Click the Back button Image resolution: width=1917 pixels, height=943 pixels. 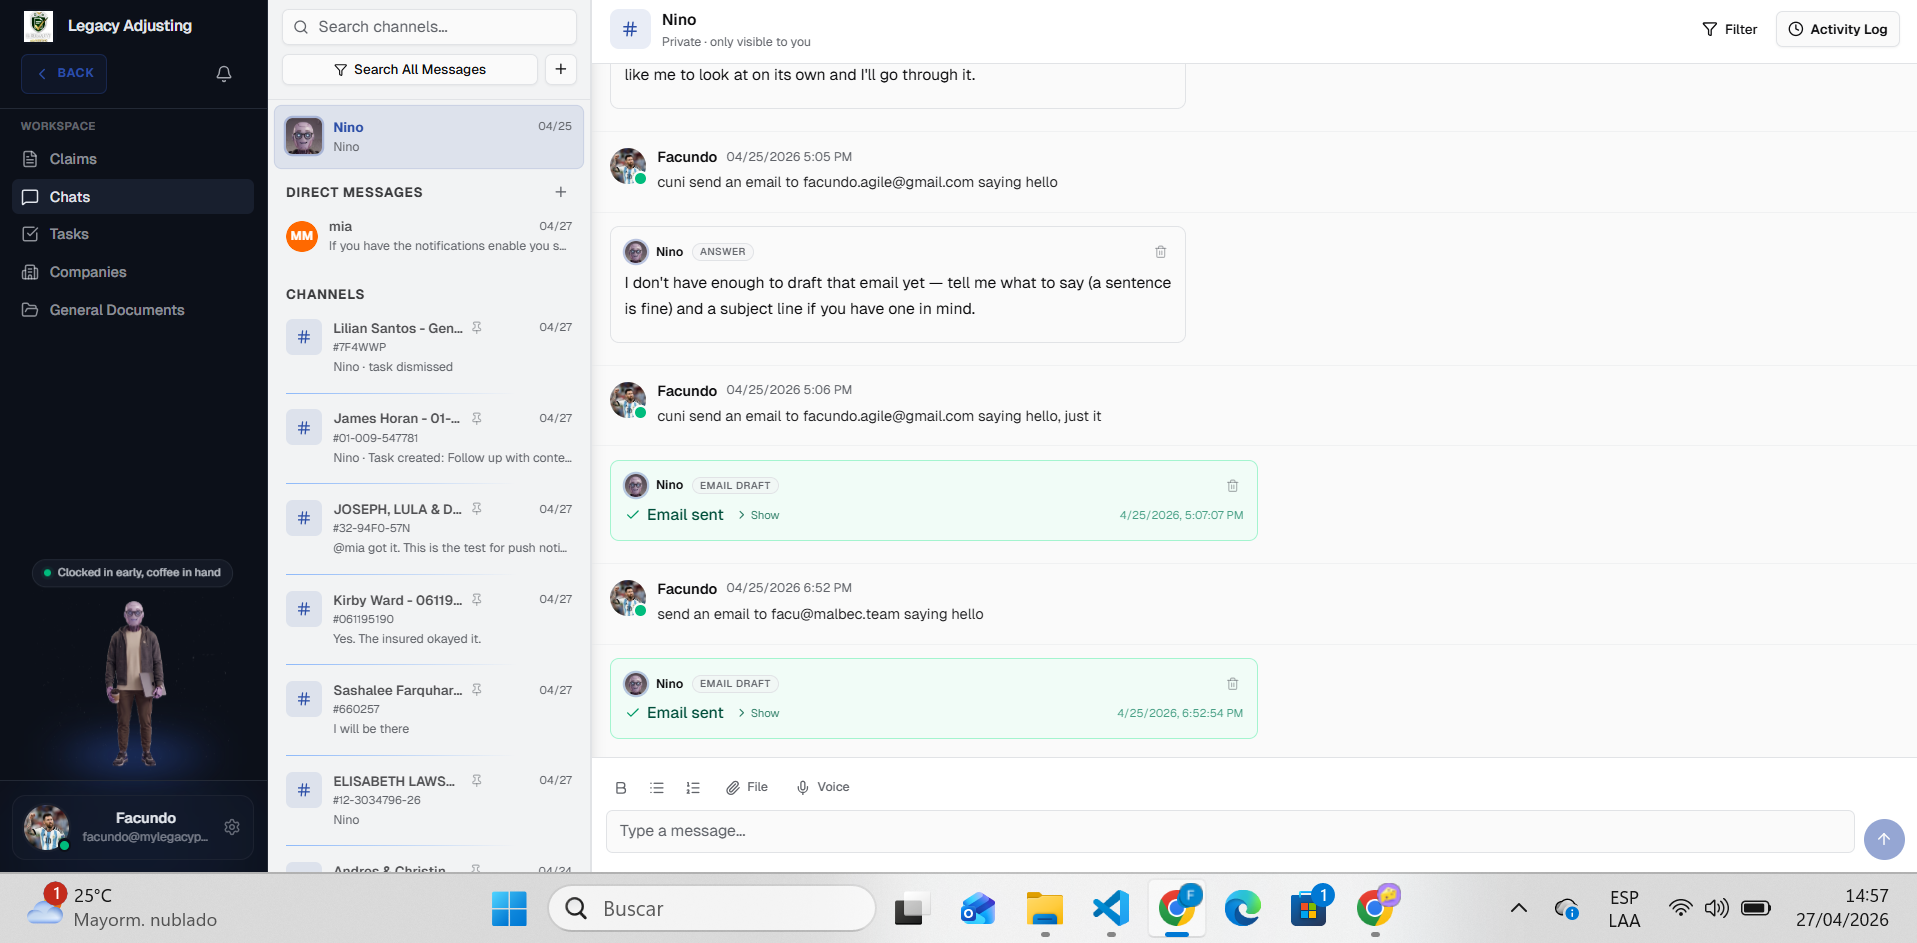64,73
